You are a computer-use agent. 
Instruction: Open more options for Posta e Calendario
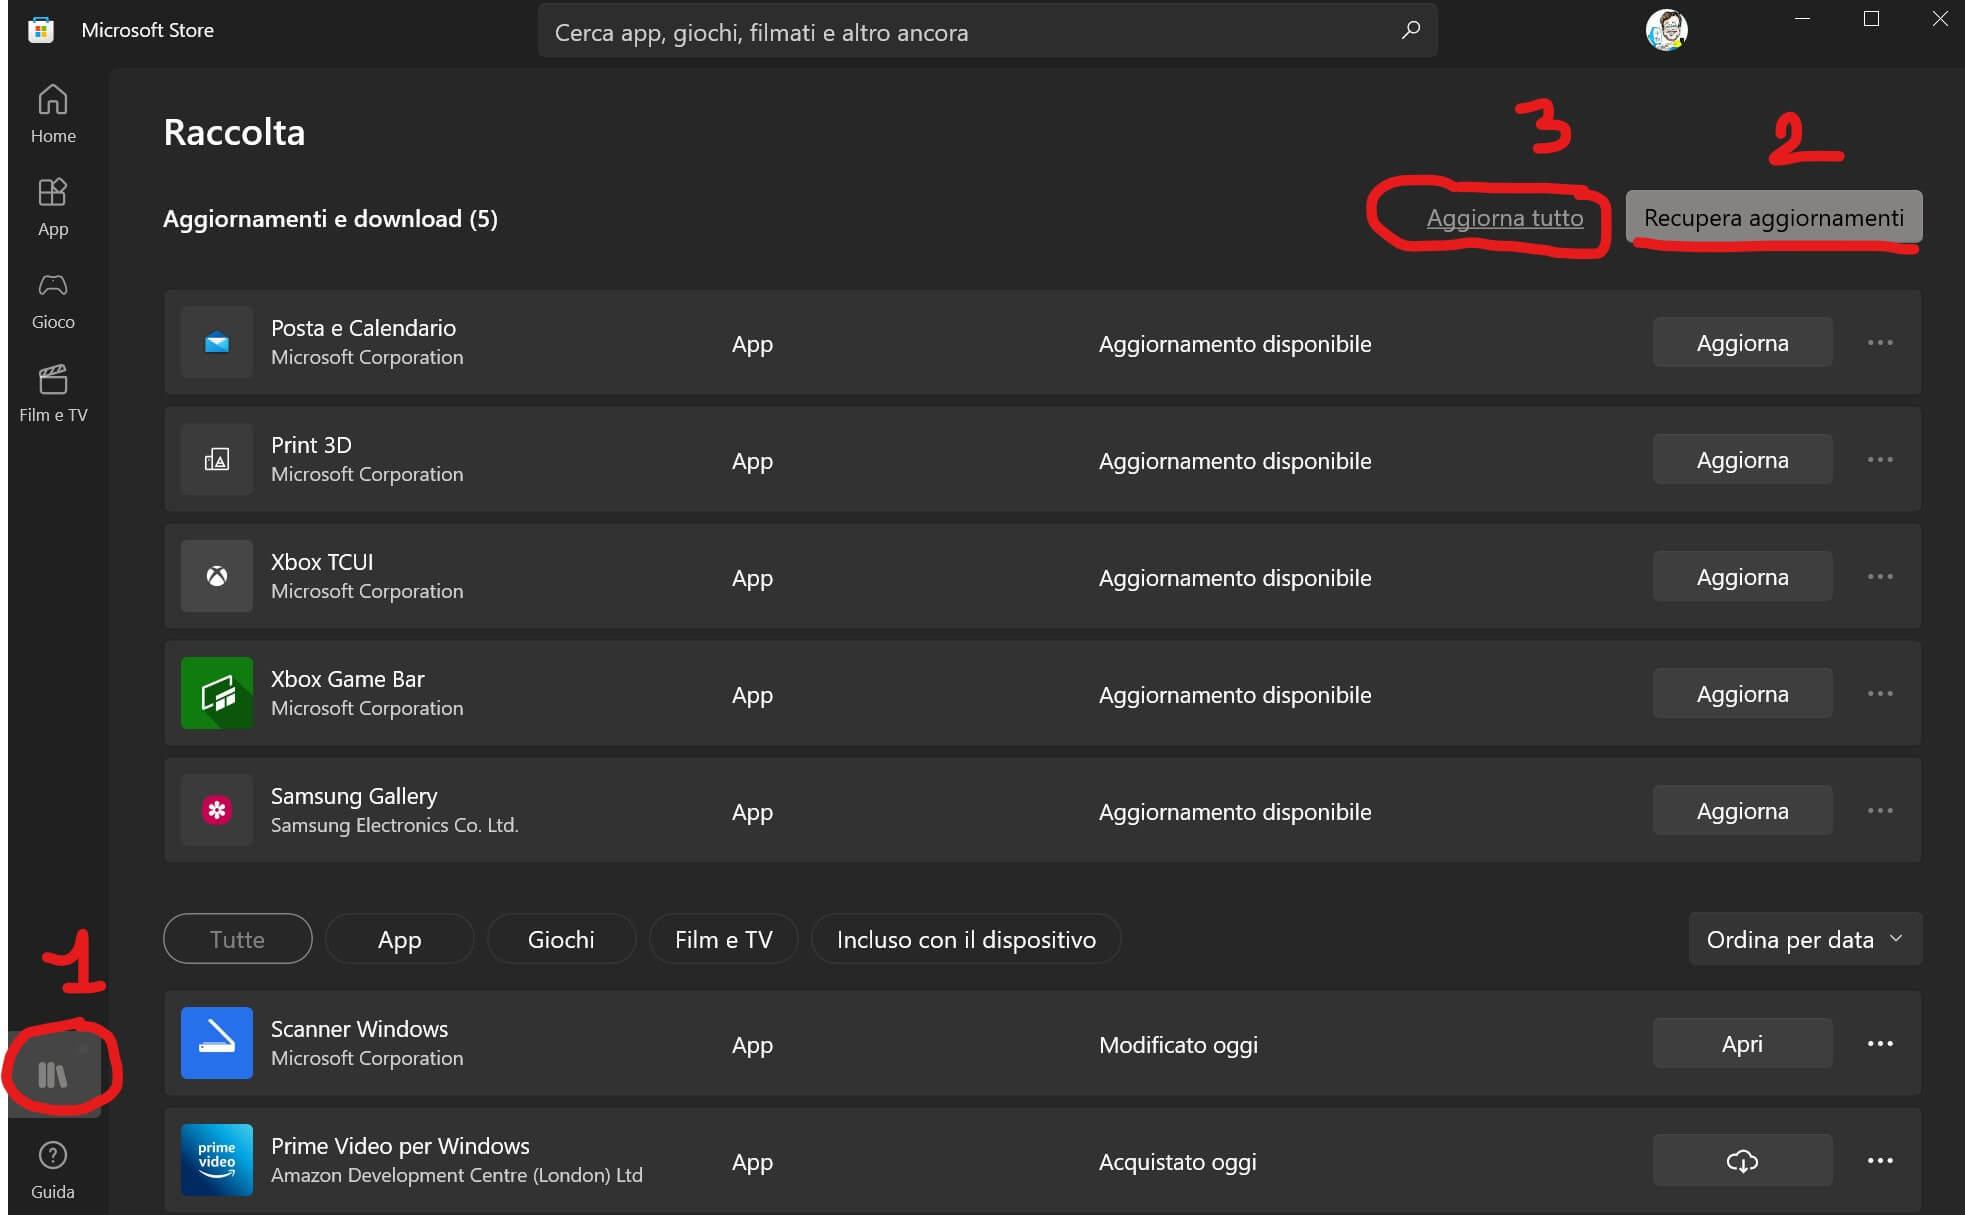1880,343
